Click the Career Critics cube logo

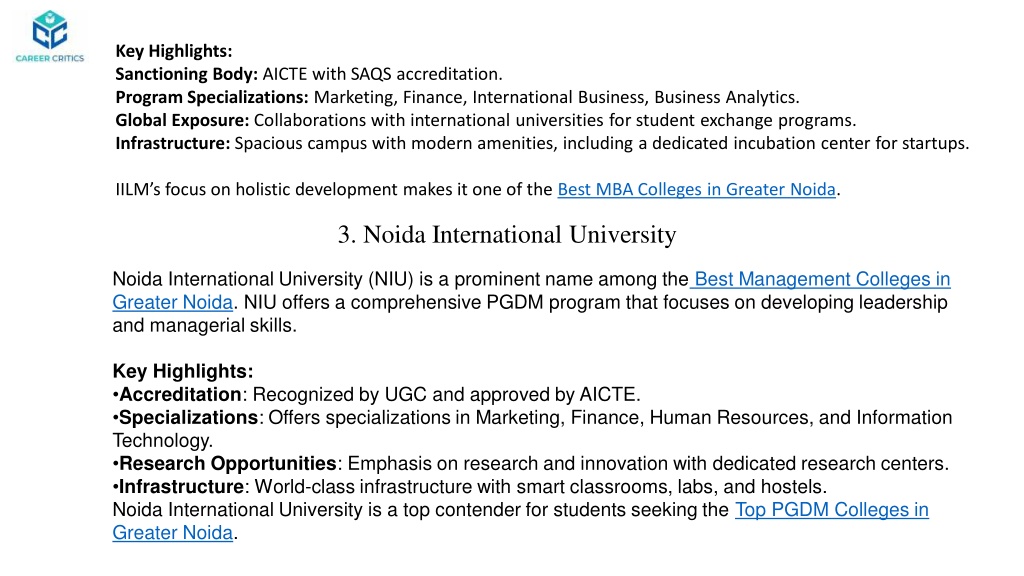coord(50,29)
